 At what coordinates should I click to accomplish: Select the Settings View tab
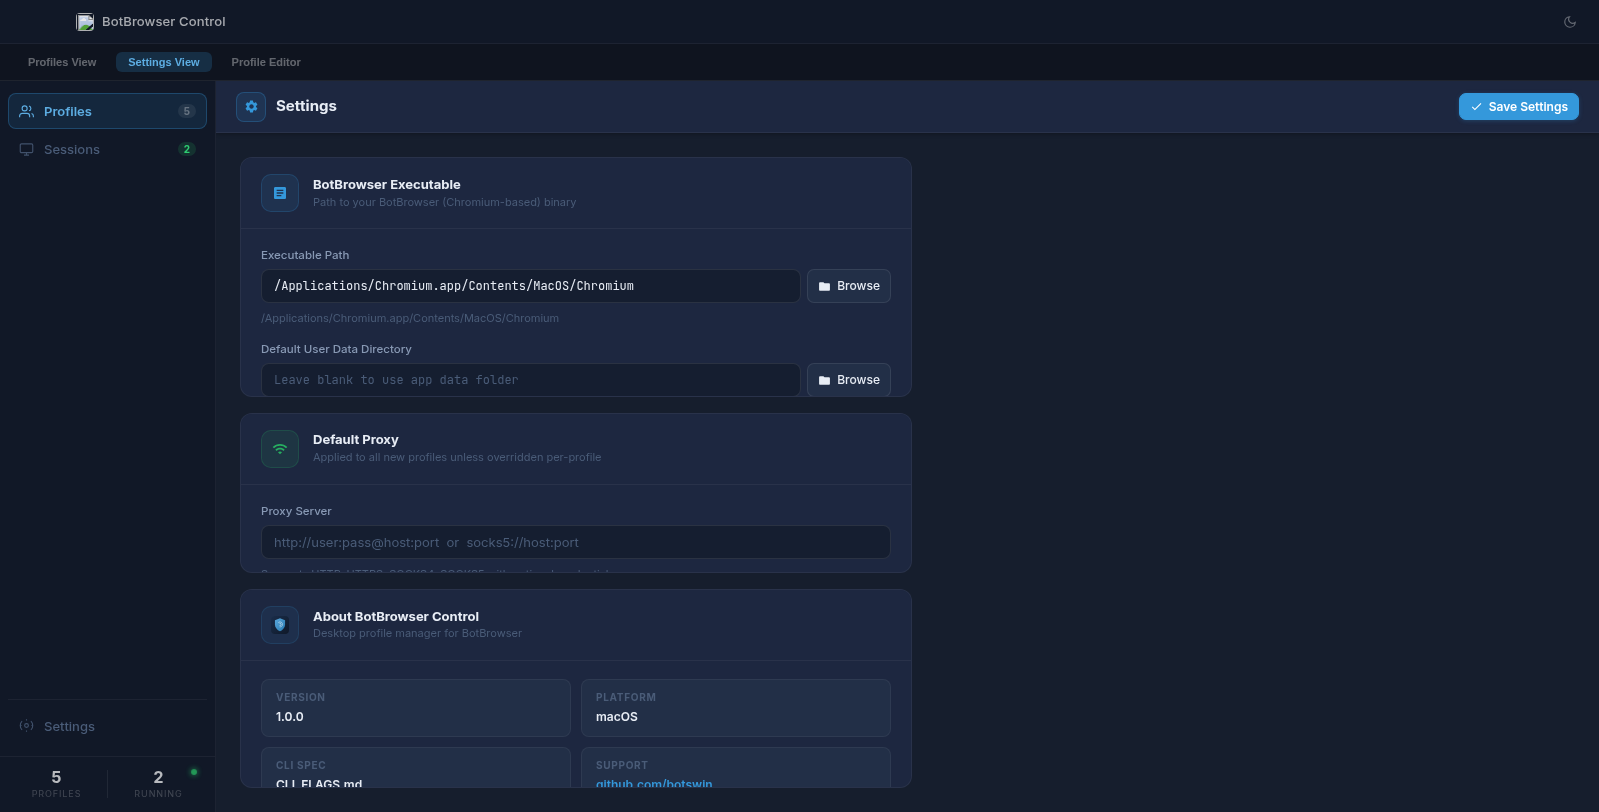pyautogui.click(x=164, y=62)
